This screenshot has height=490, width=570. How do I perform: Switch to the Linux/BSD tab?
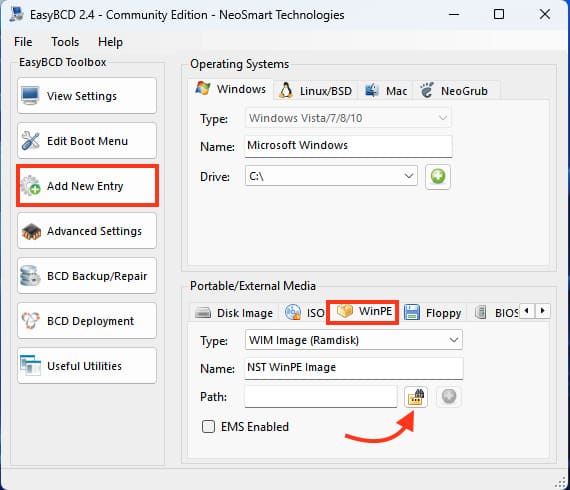pyautogui.click(x=316, y=91)
